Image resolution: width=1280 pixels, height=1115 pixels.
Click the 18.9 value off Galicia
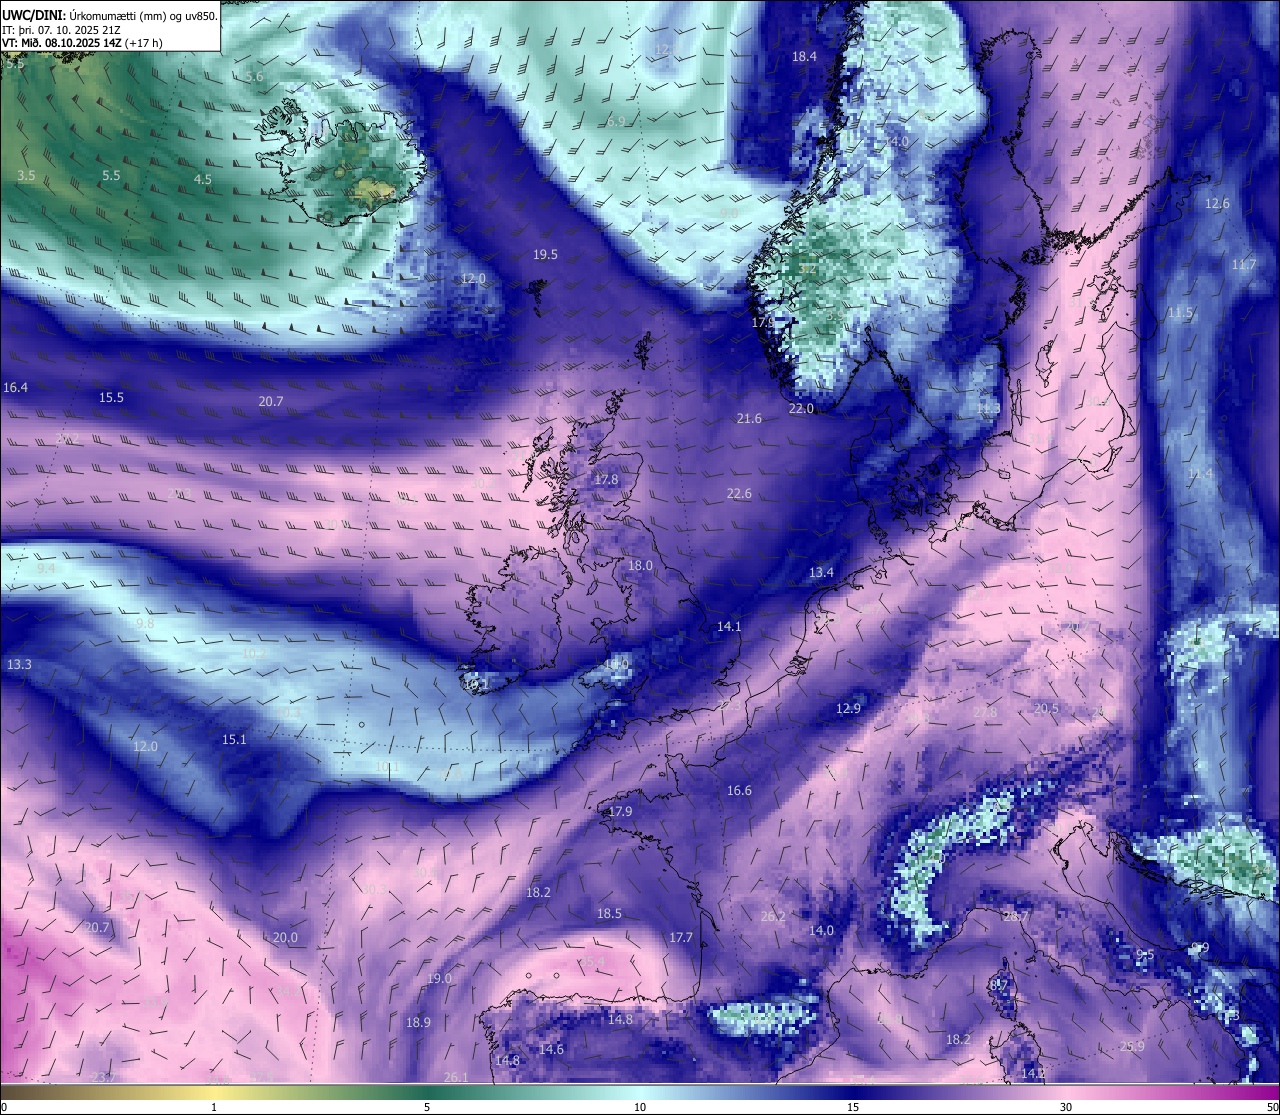(418, 1022)
